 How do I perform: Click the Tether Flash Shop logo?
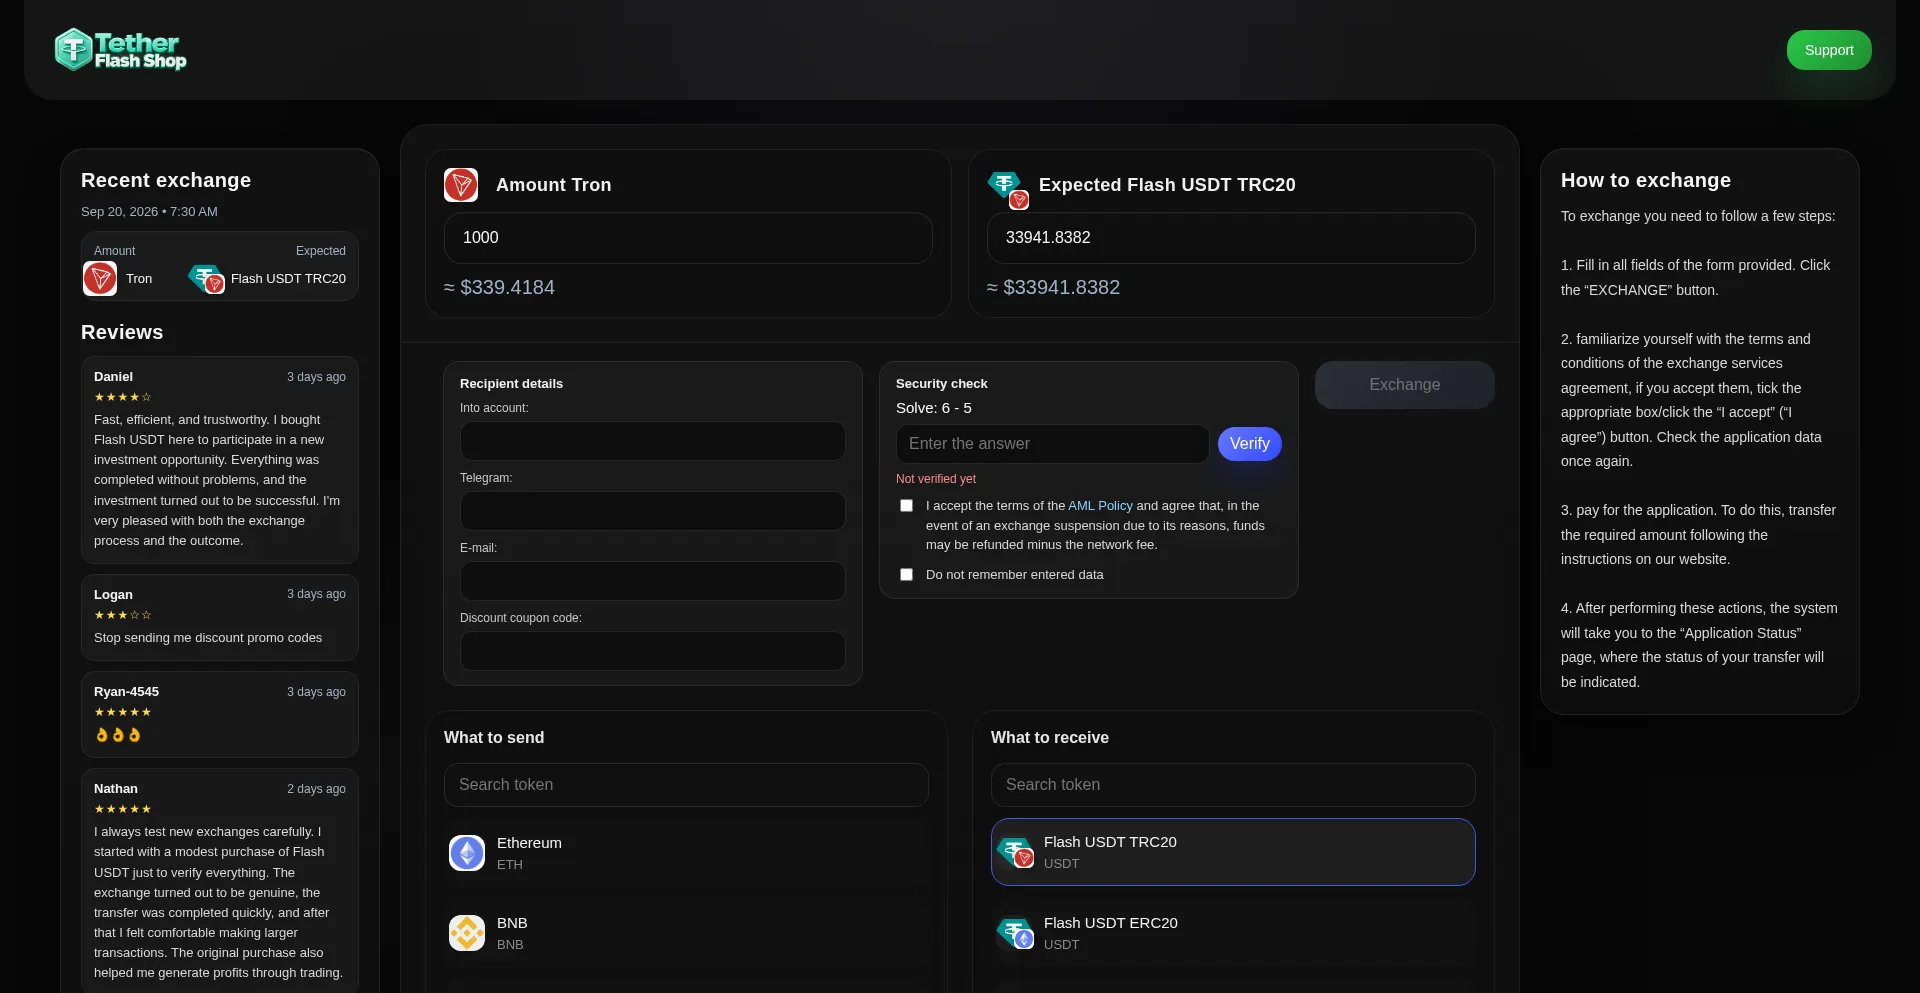click(121, 50)
